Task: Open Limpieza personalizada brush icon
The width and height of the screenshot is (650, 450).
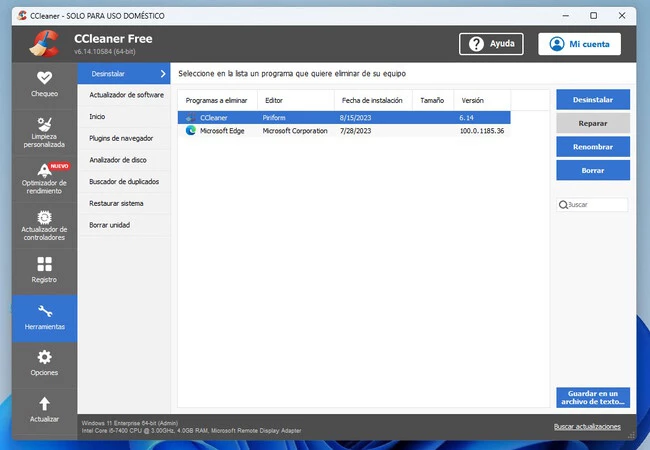Action: (x=44, y=125)
